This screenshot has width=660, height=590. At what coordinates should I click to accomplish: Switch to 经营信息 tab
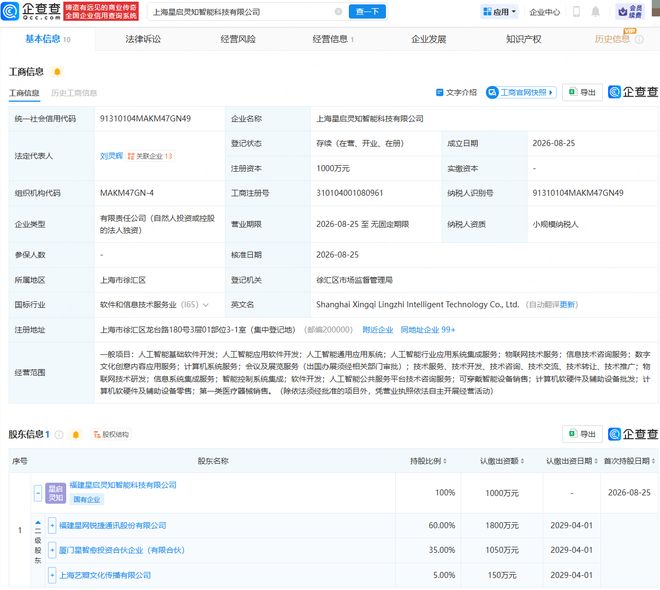coord(333,39)
